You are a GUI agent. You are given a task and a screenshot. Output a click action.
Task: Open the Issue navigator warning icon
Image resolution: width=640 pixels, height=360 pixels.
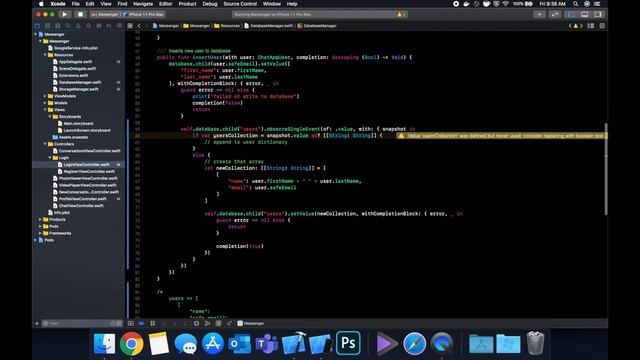coord(78,26)
